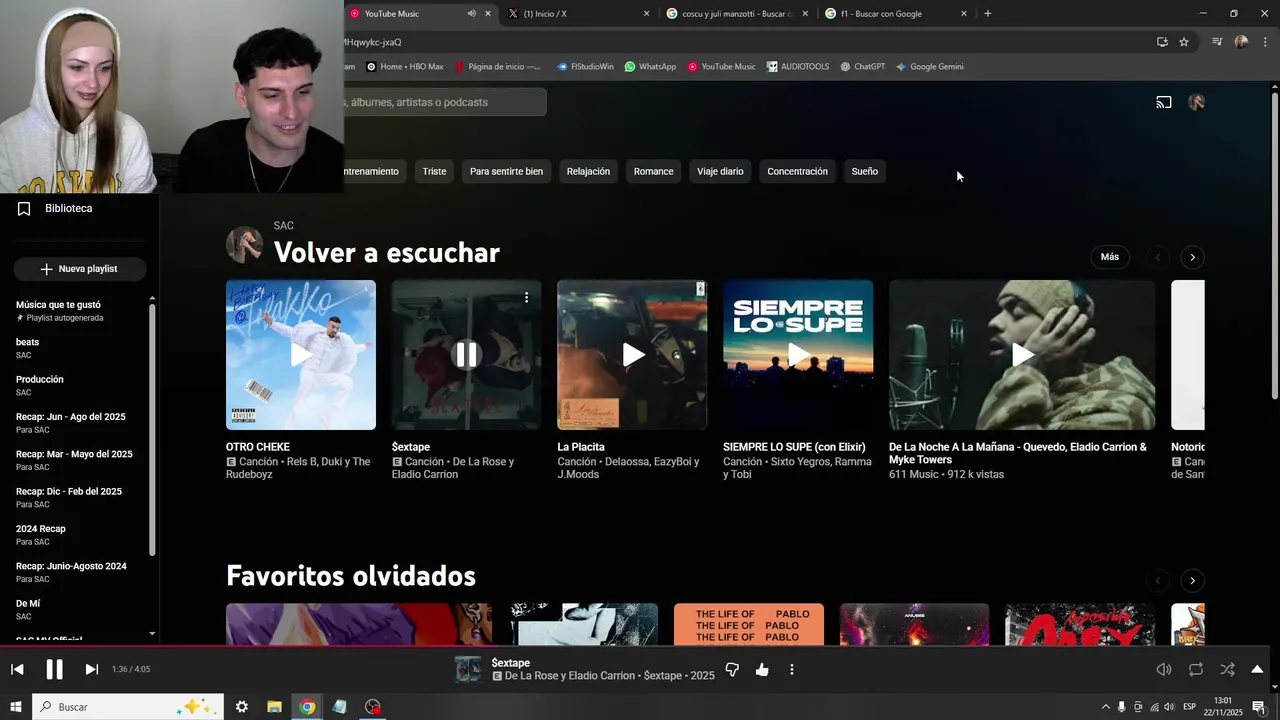Select the Concentración chip

point(797,171)
